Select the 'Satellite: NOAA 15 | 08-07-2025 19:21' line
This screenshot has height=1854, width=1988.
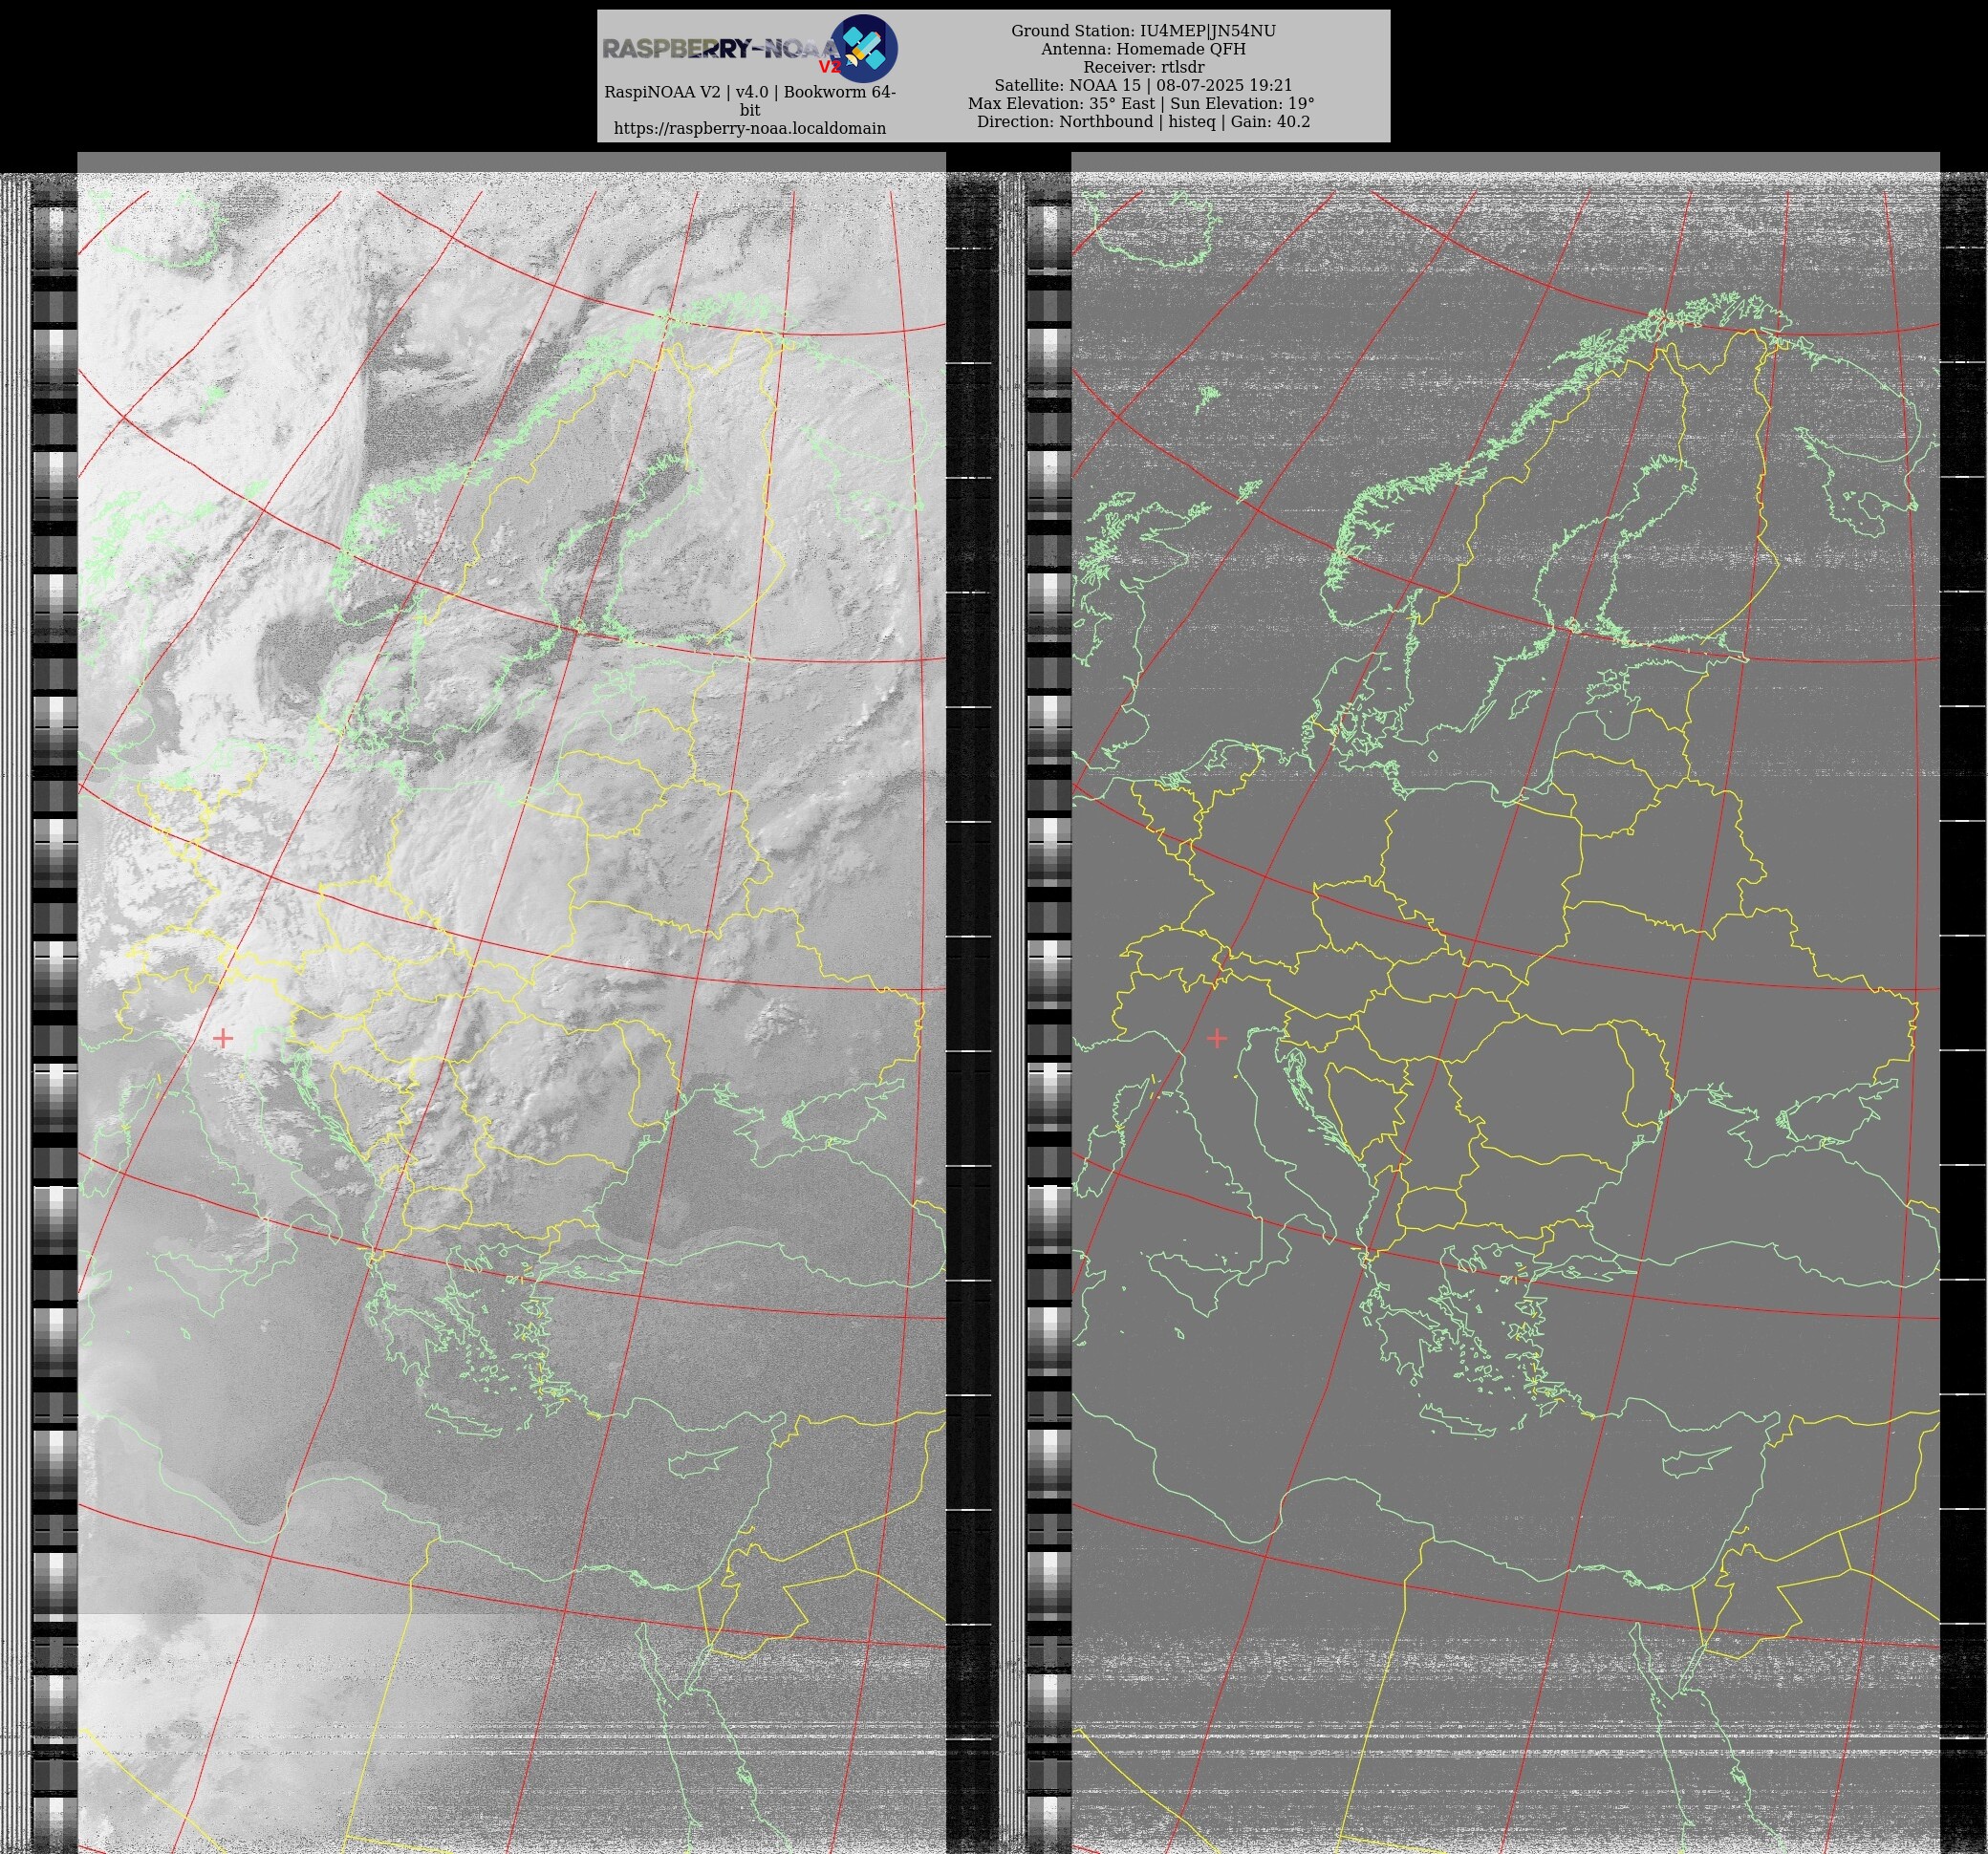(x=1143, y=85)
